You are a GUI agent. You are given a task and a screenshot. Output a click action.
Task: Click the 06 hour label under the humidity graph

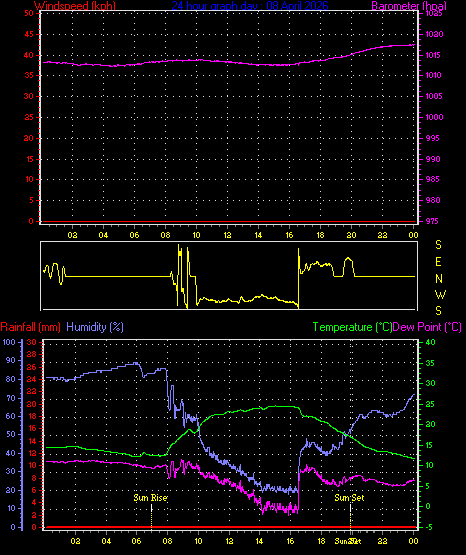[137, 541]
